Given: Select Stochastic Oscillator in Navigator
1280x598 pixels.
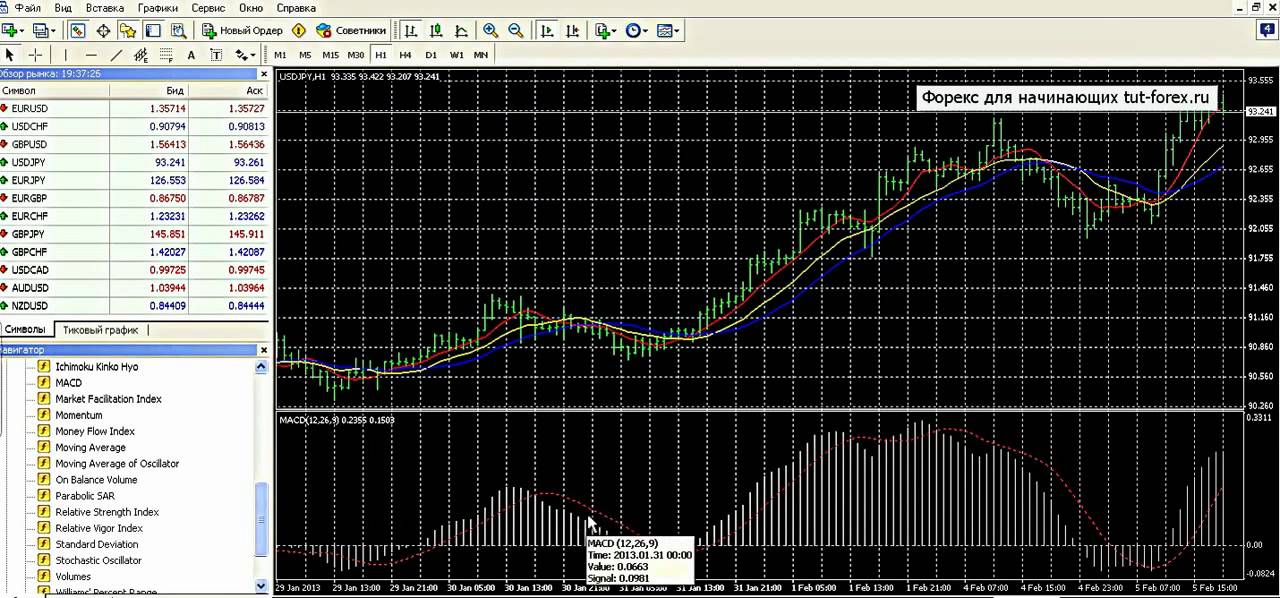Looking at the screenshot, I should 98,560.
